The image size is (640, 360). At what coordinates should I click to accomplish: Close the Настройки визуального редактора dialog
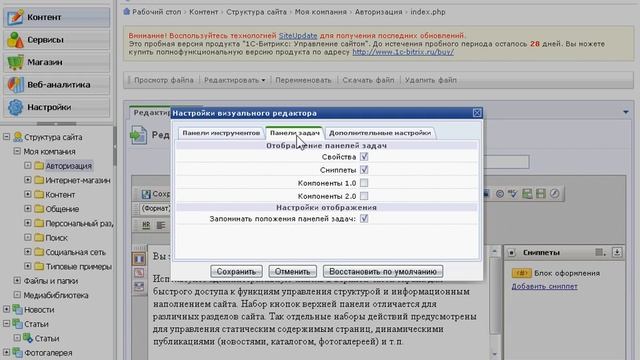click(x=477, y=113)
